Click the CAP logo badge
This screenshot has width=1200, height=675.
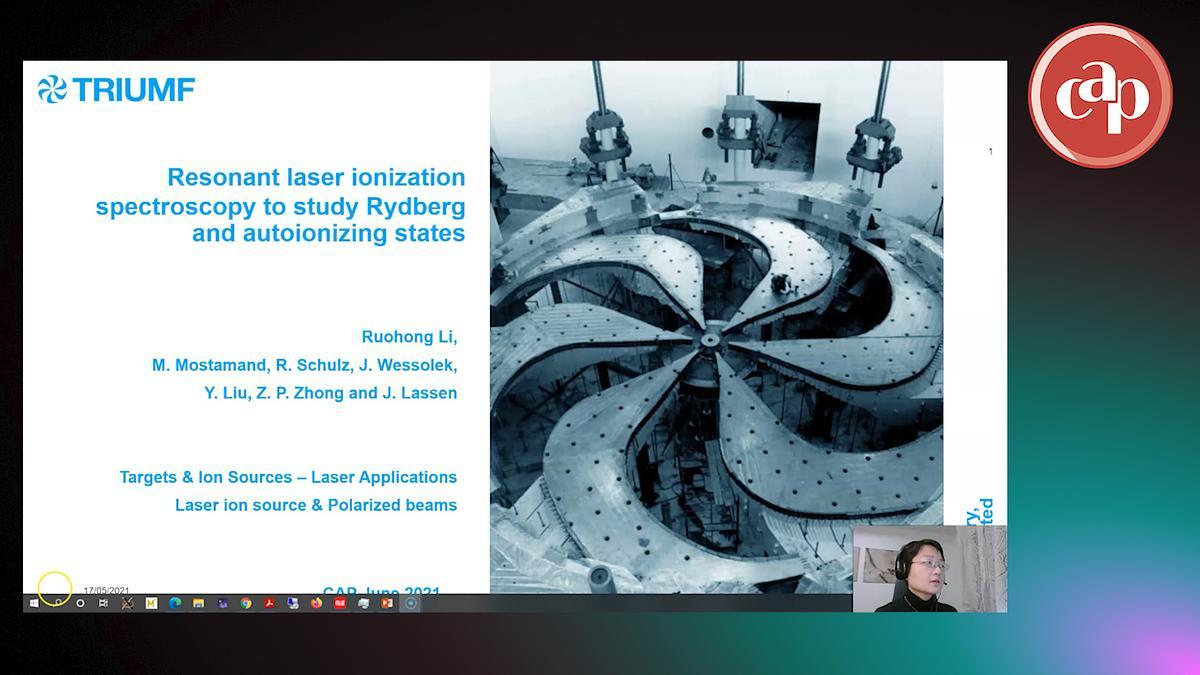[1100, 95]
